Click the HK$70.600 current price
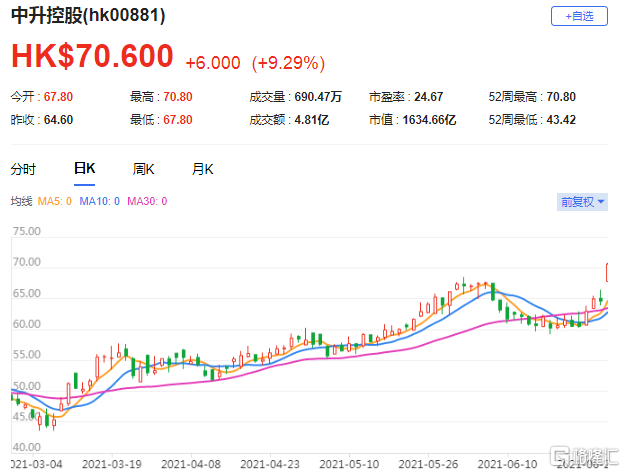 pyautogui.click(x=92, y=57)
